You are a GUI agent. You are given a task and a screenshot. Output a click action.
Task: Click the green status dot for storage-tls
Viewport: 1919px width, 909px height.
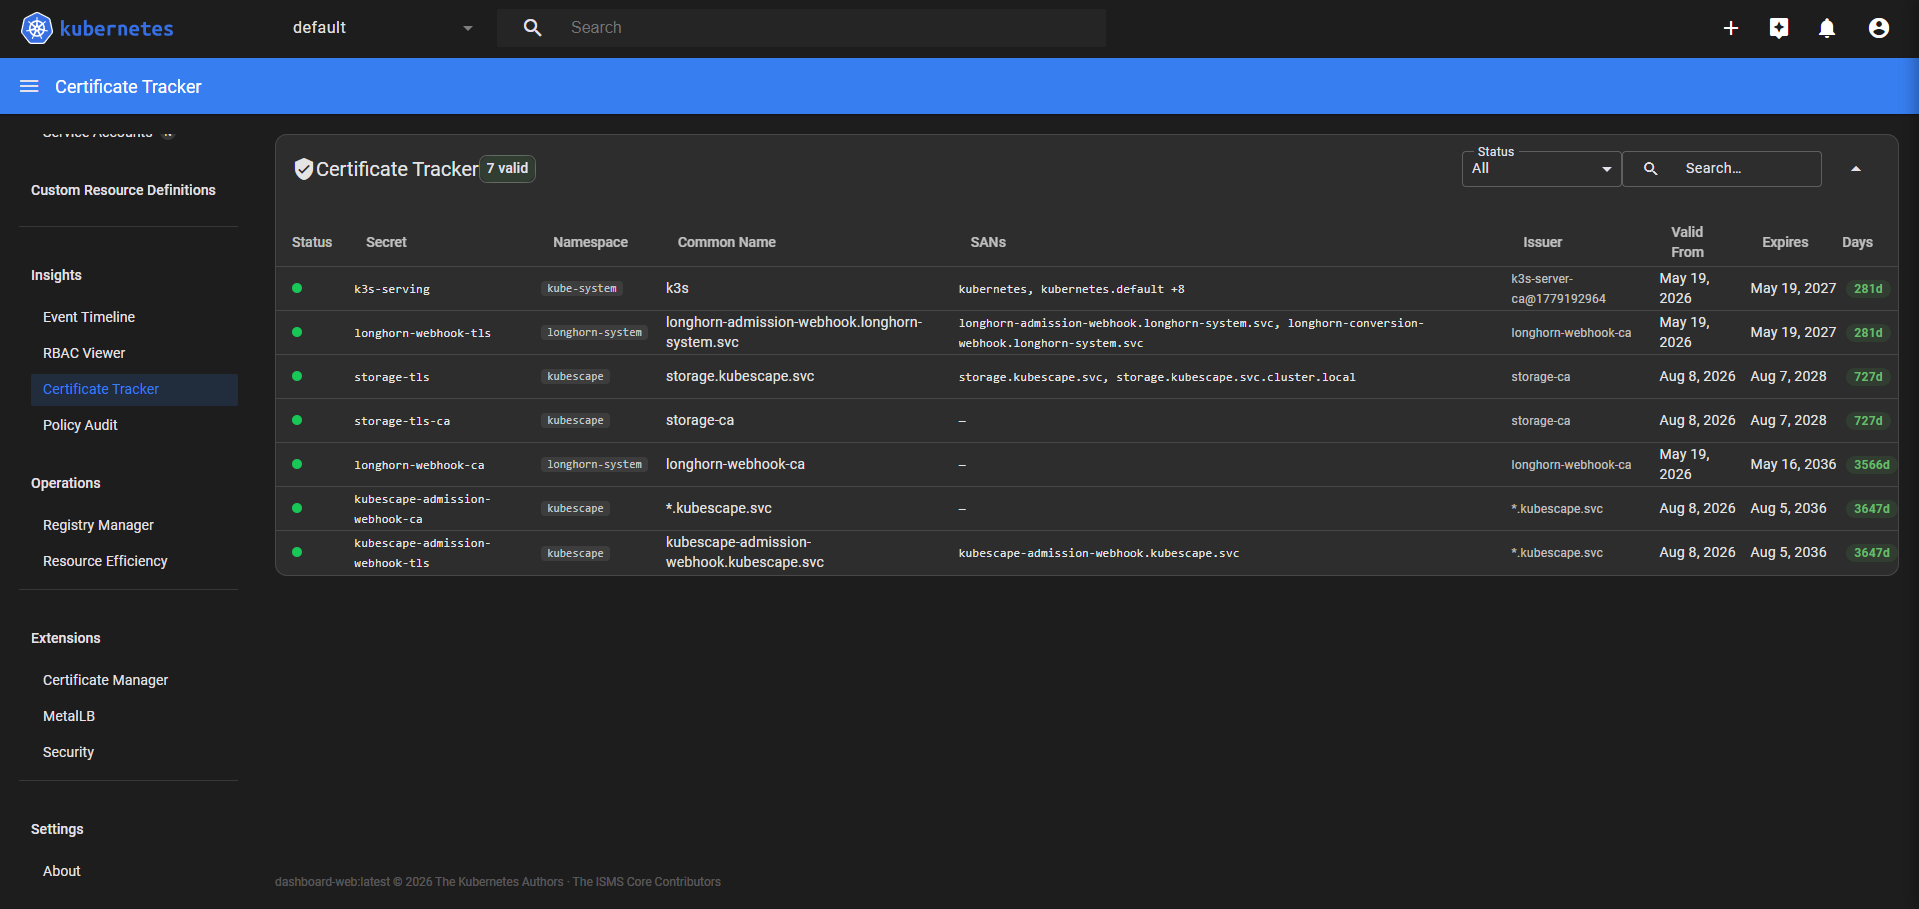pos(297,376)
